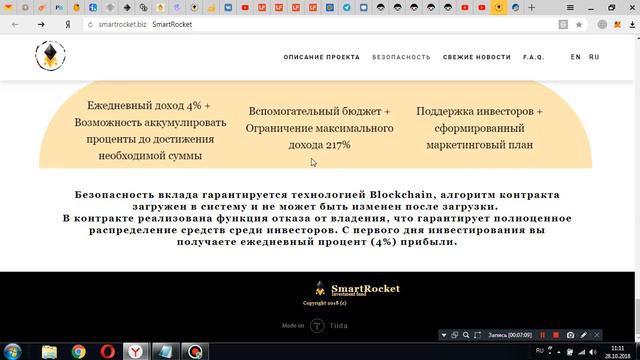Expand the recorder toolbar dropdown arrow

(x=444, y=336)
